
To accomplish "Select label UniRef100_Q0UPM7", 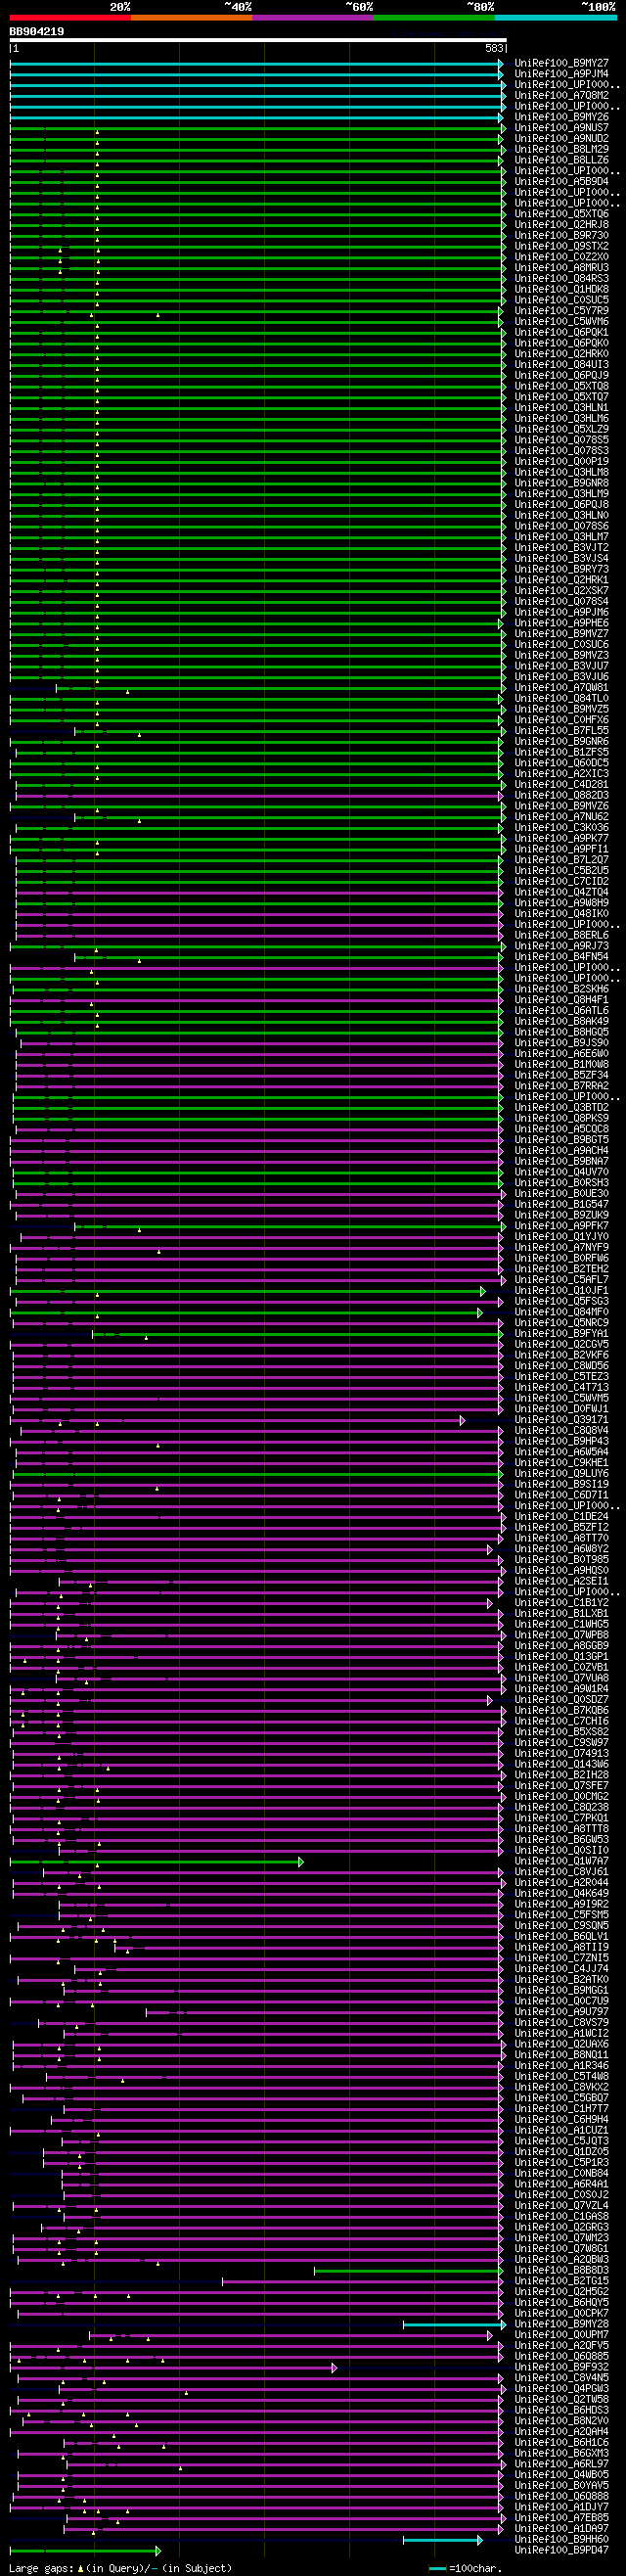I will [x=562, y=2335].
